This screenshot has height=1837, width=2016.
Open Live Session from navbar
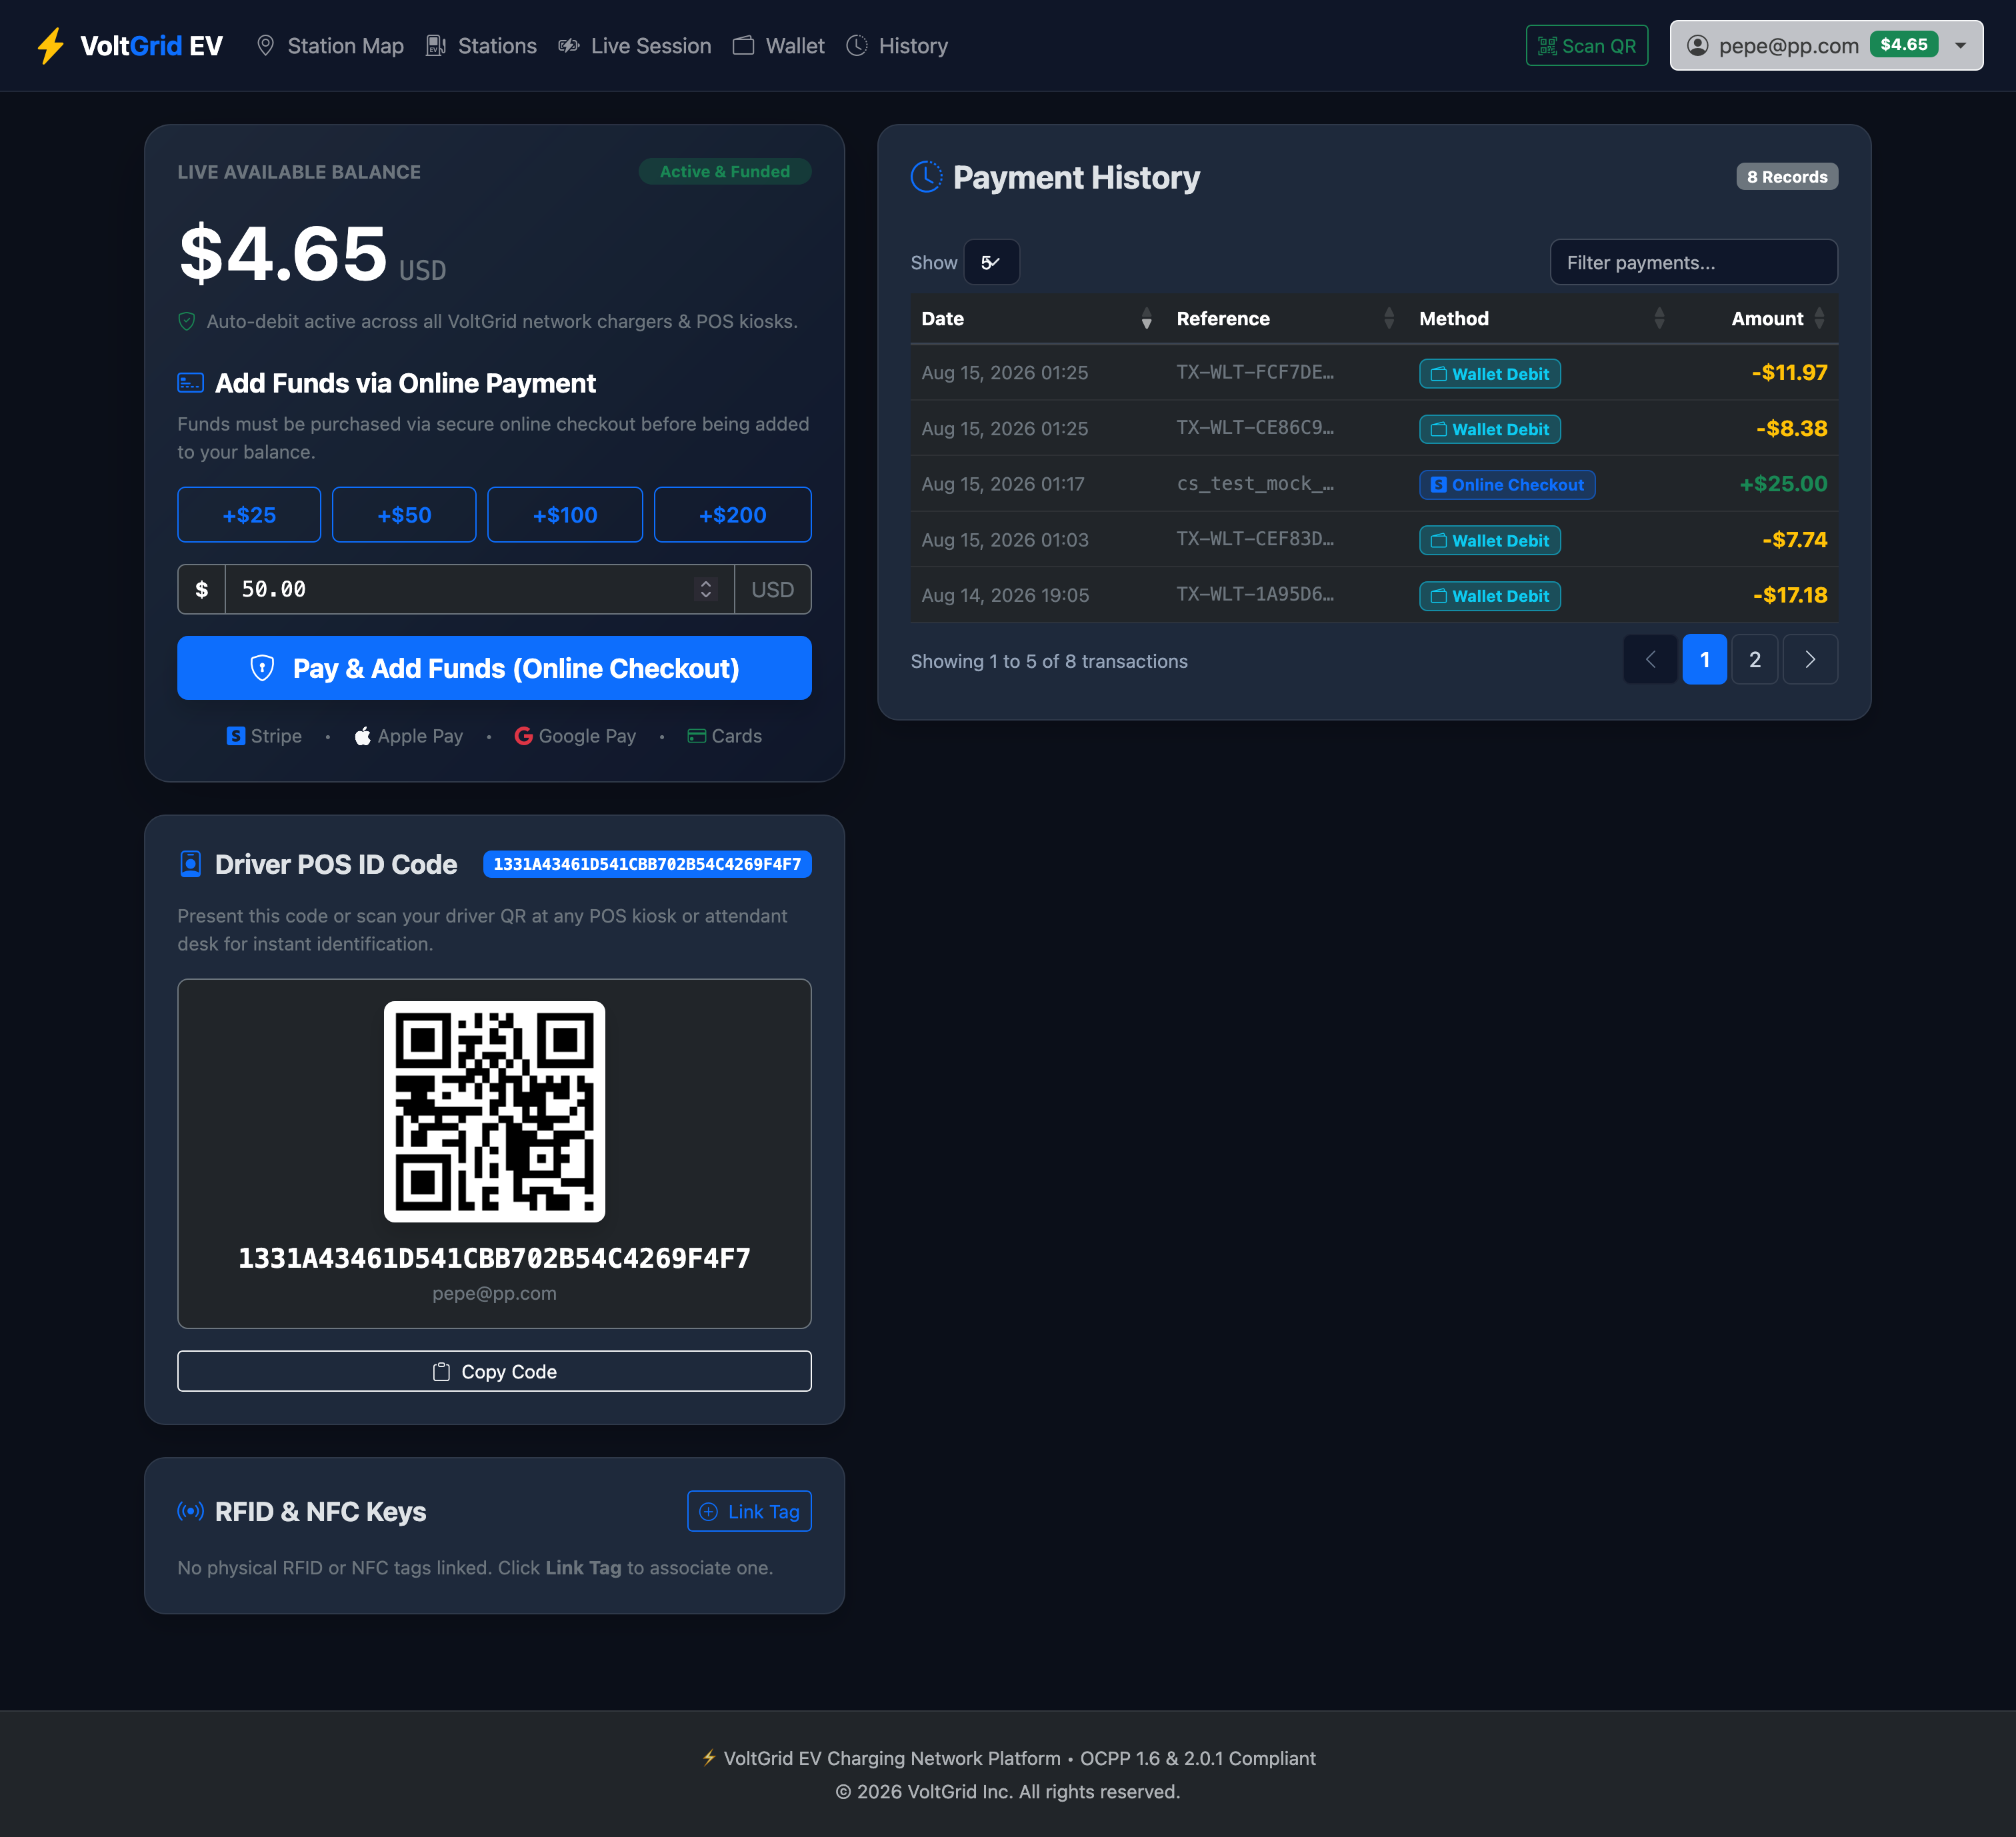tap(635, 46)
